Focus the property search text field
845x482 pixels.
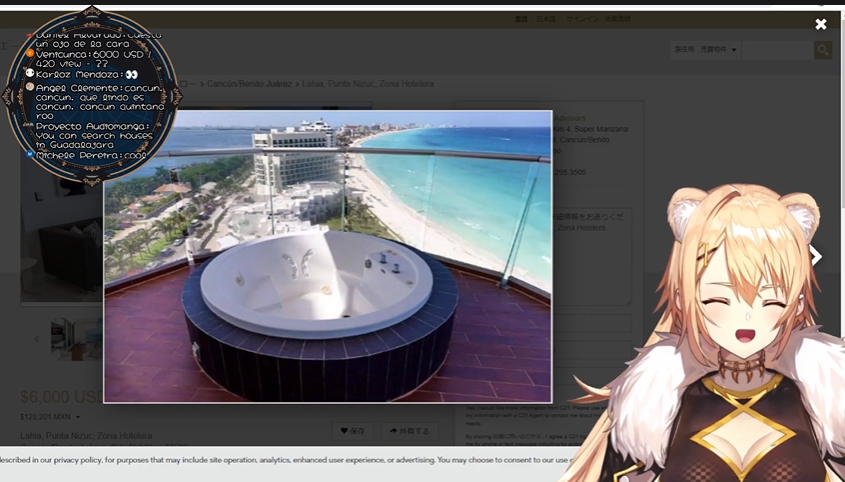tap(777, 50)
